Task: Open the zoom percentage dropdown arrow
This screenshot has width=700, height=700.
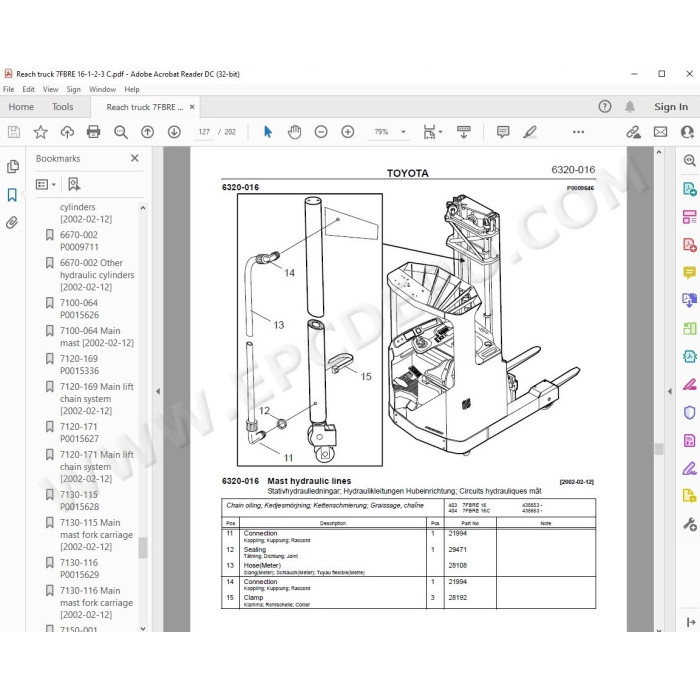Action: pos(403,132)
